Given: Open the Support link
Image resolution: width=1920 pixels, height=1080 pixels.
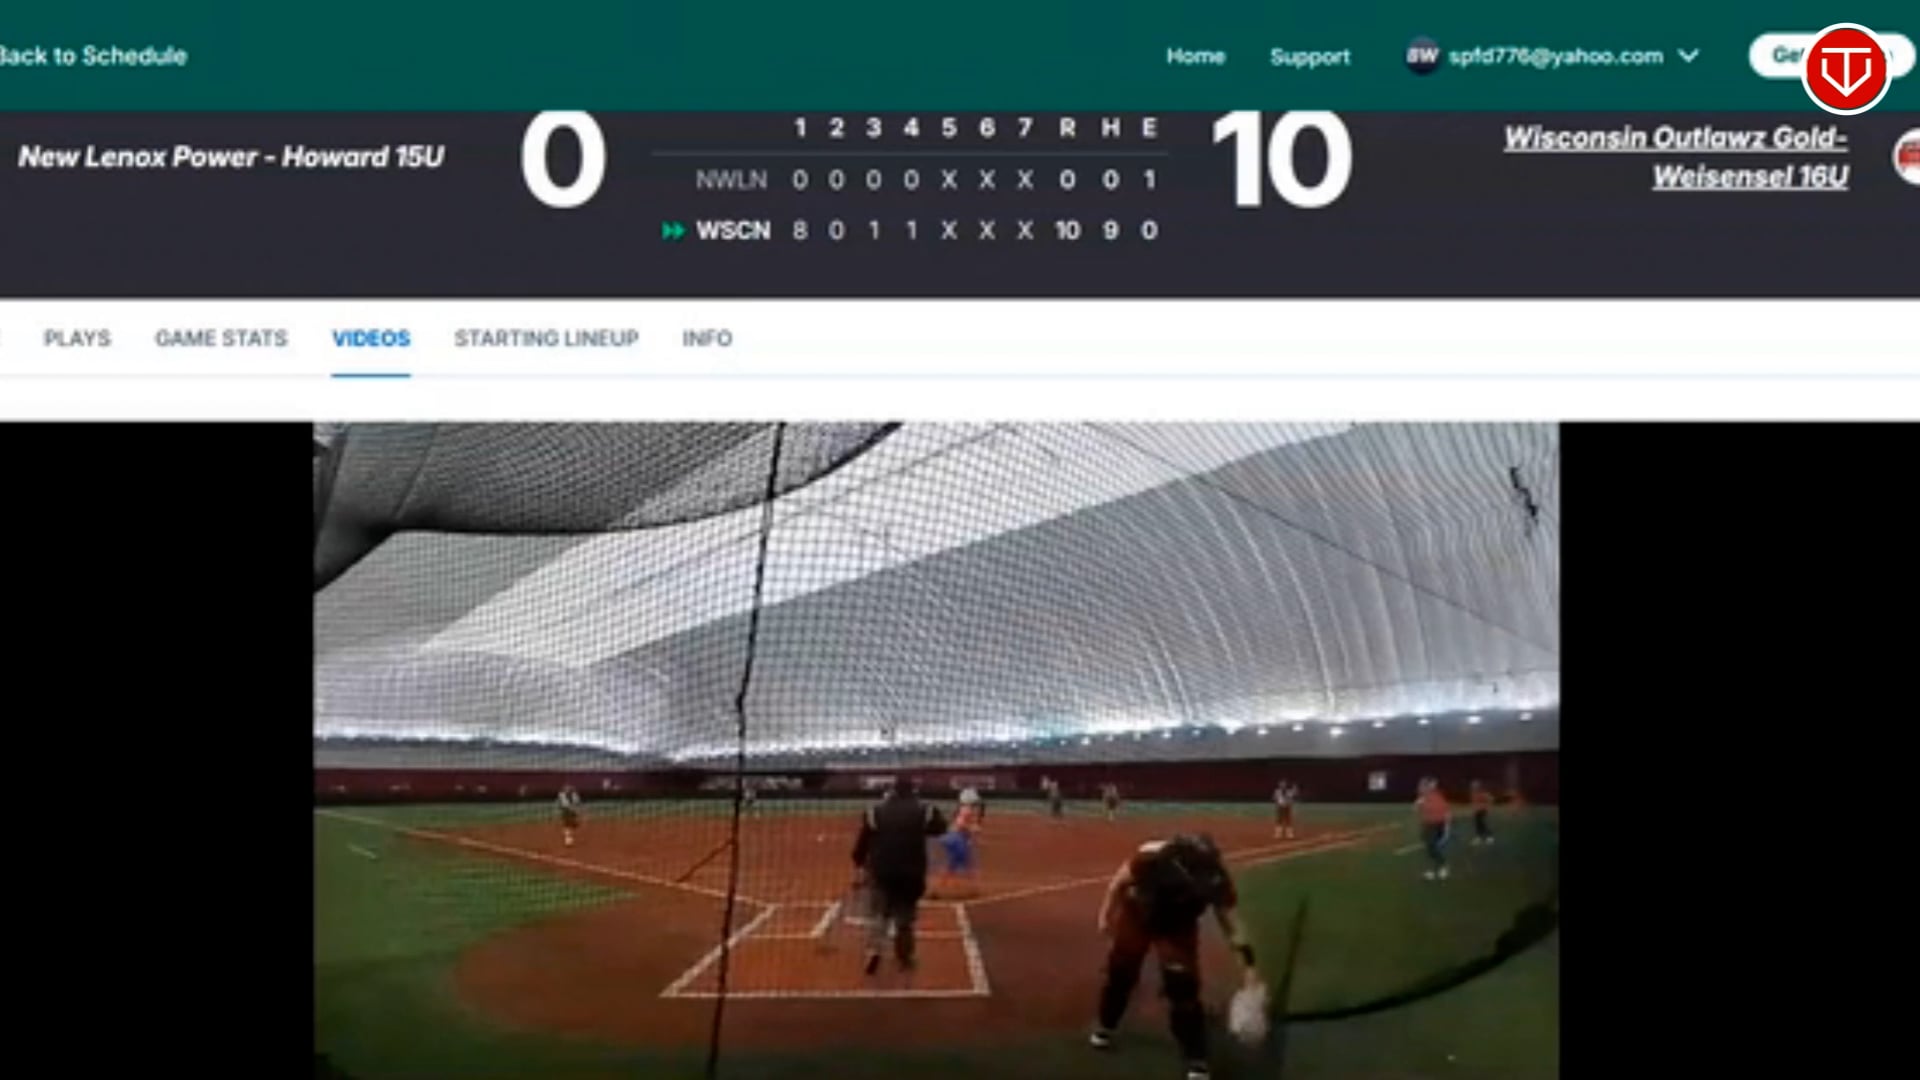Looking at the screenshot, I should tap(1310, 56).
